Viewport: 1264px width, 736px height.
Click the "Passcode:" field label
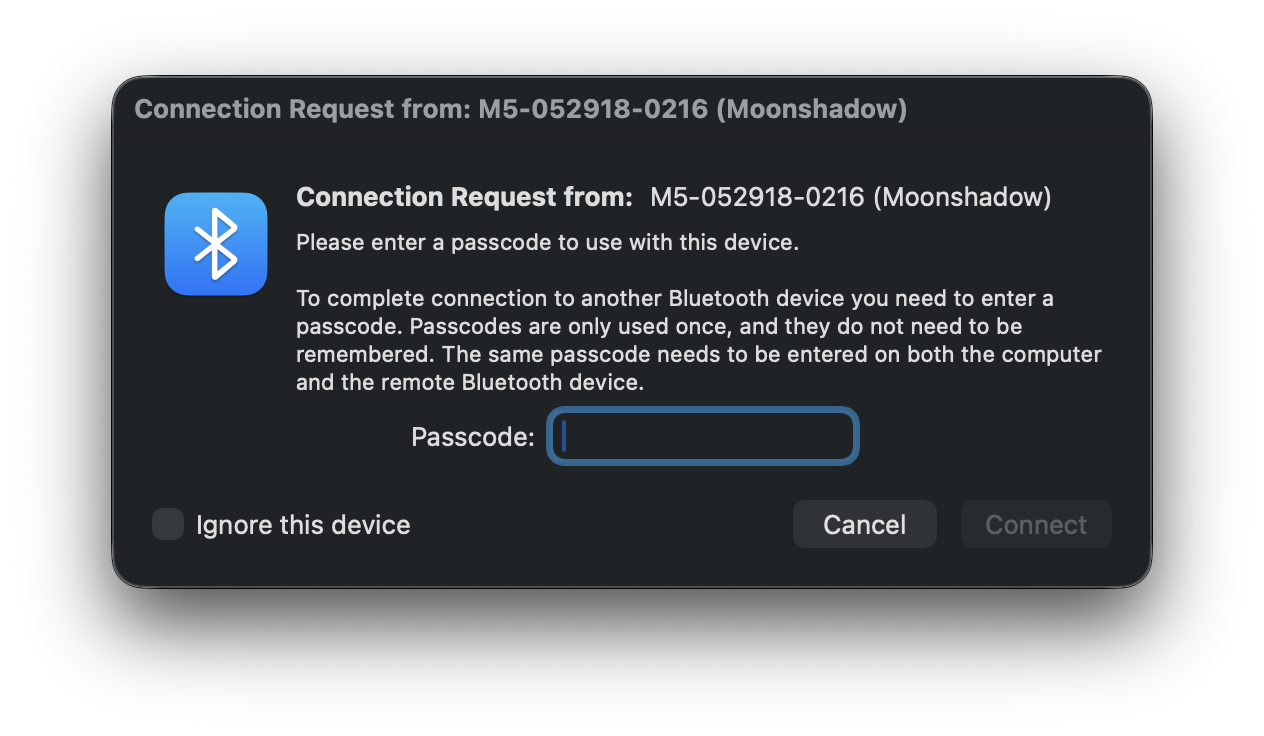pos(473,437)
